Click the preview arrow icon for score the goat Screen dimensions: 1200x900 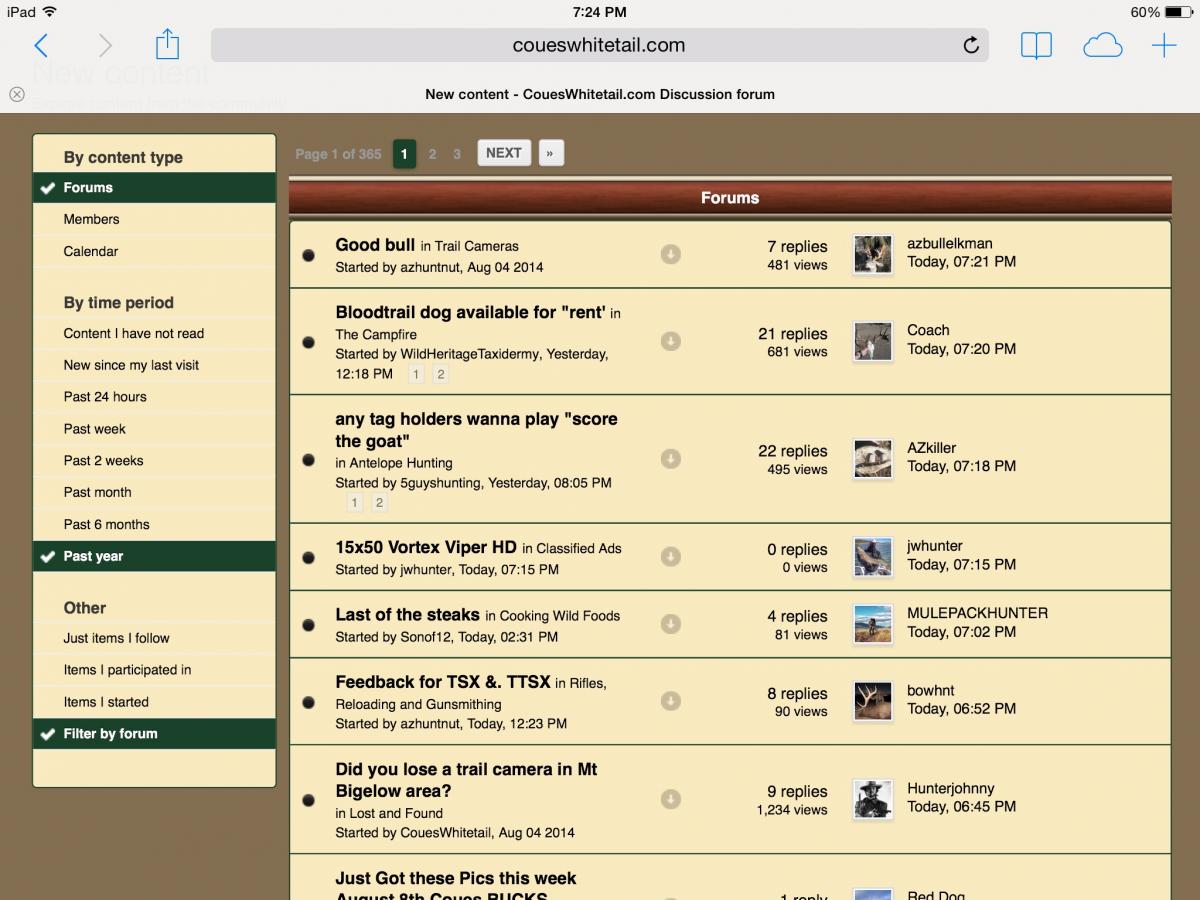[x=671, y=458]
